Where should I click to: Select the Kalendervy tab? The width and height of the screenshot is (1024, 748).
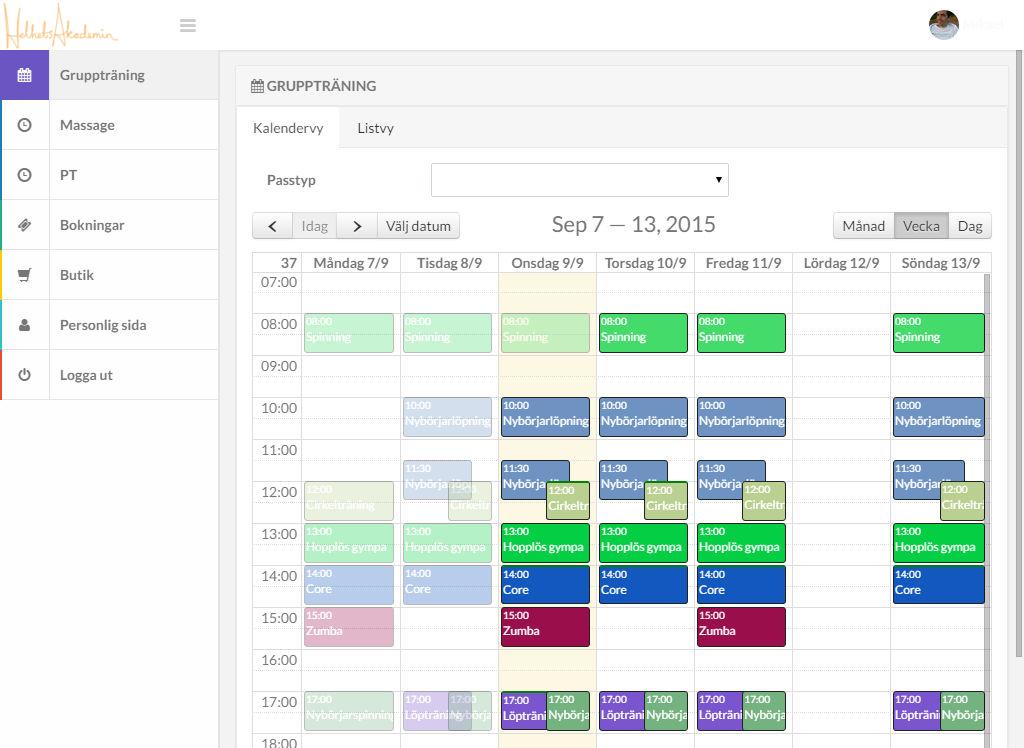click(288, 128)
